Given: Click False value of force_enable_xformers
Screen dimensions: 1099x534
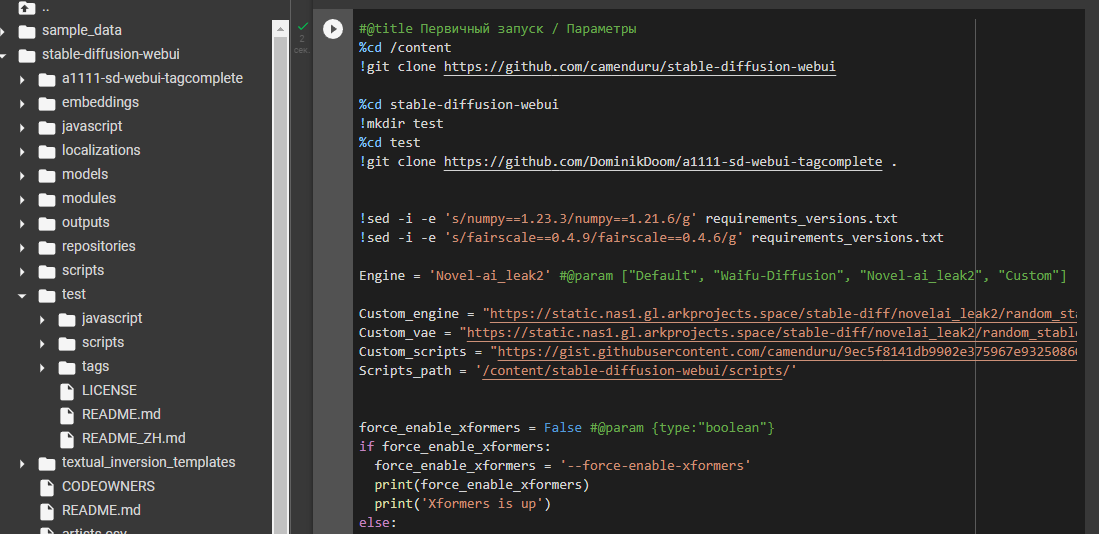Looking at the screenshot, I should pos(563,427).
